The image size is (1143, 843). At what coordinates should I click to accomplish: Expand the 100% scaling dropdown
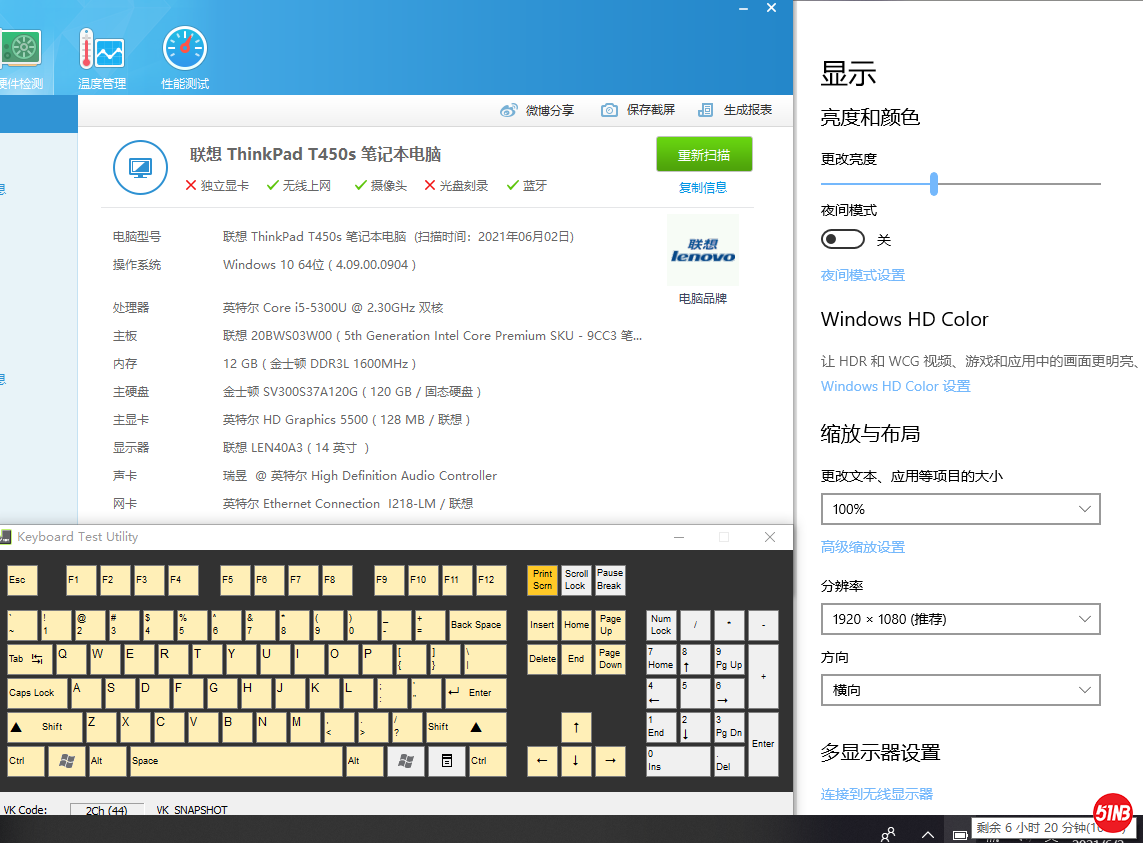(x=961, y=509)
